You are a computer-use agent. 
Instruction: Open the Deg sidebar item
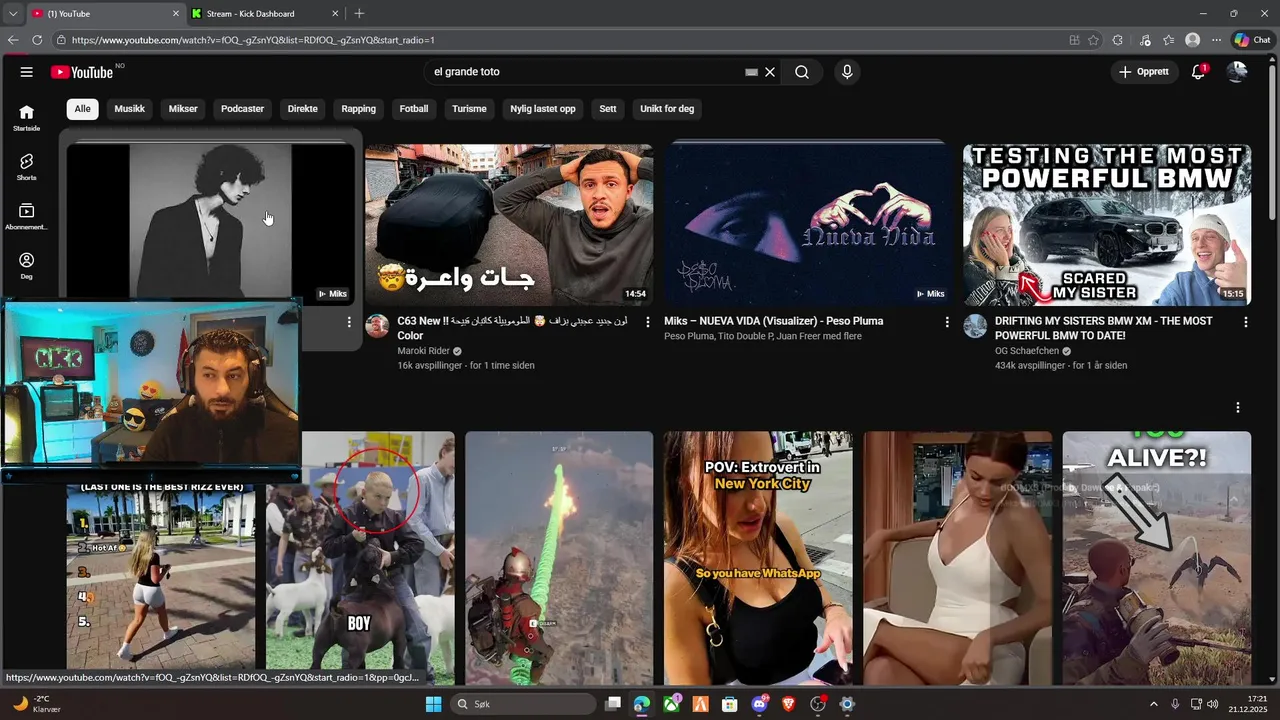(x=27, y=266)
